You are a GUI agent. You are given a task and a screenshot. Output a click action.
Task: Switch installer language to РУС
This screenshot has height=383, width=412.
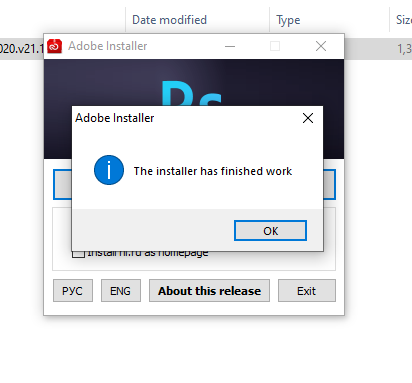pos(73,291)
